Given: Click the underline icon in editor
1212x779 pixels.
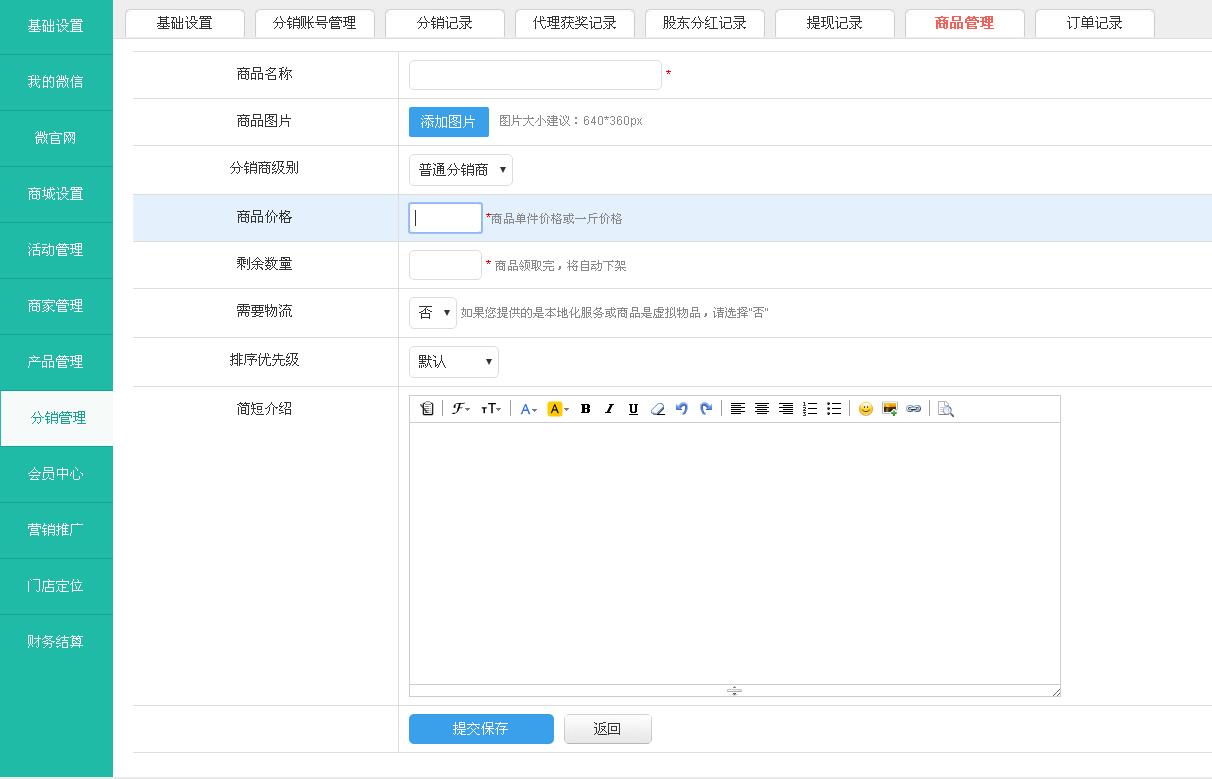Looking at the screenshot, I should 633,409.
